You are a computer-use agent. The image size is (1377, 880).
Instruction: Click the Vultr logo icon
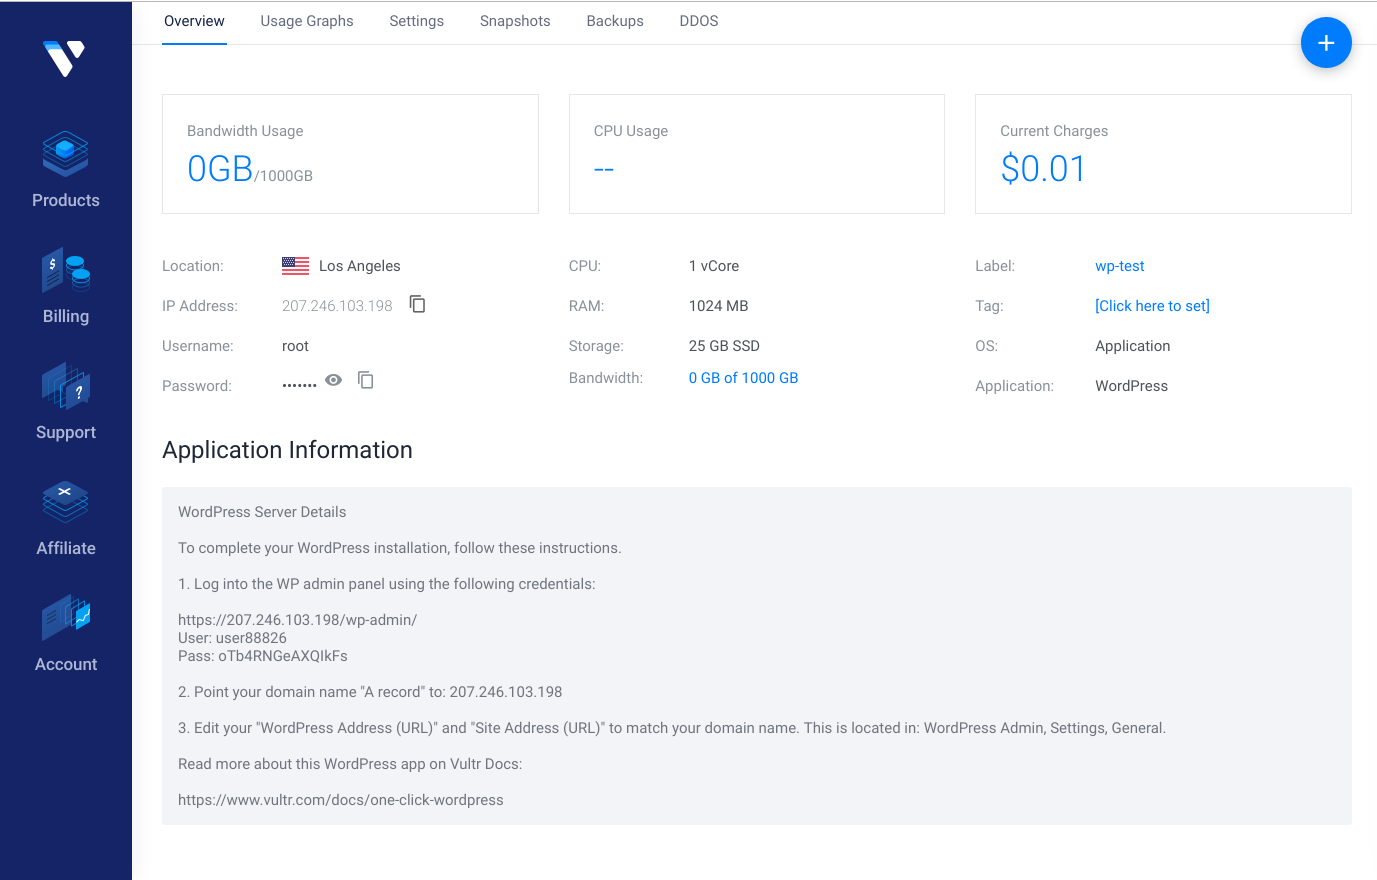(x=65, y=58)
